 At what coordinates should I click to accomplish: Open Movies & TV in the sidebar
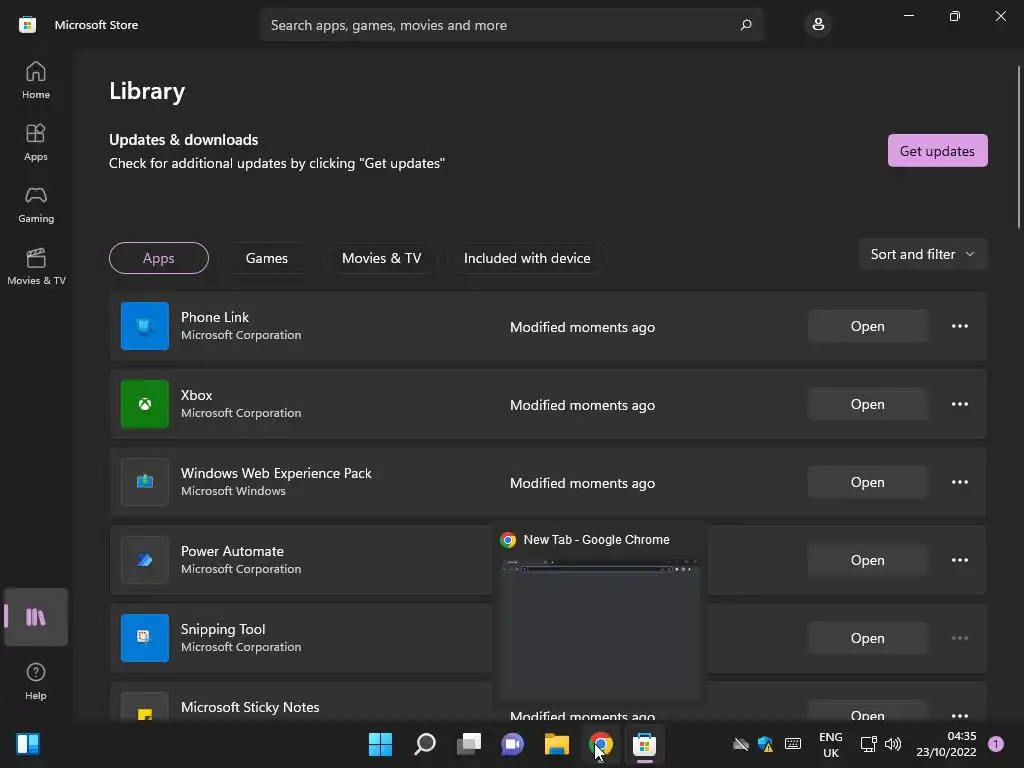point(36,266)
